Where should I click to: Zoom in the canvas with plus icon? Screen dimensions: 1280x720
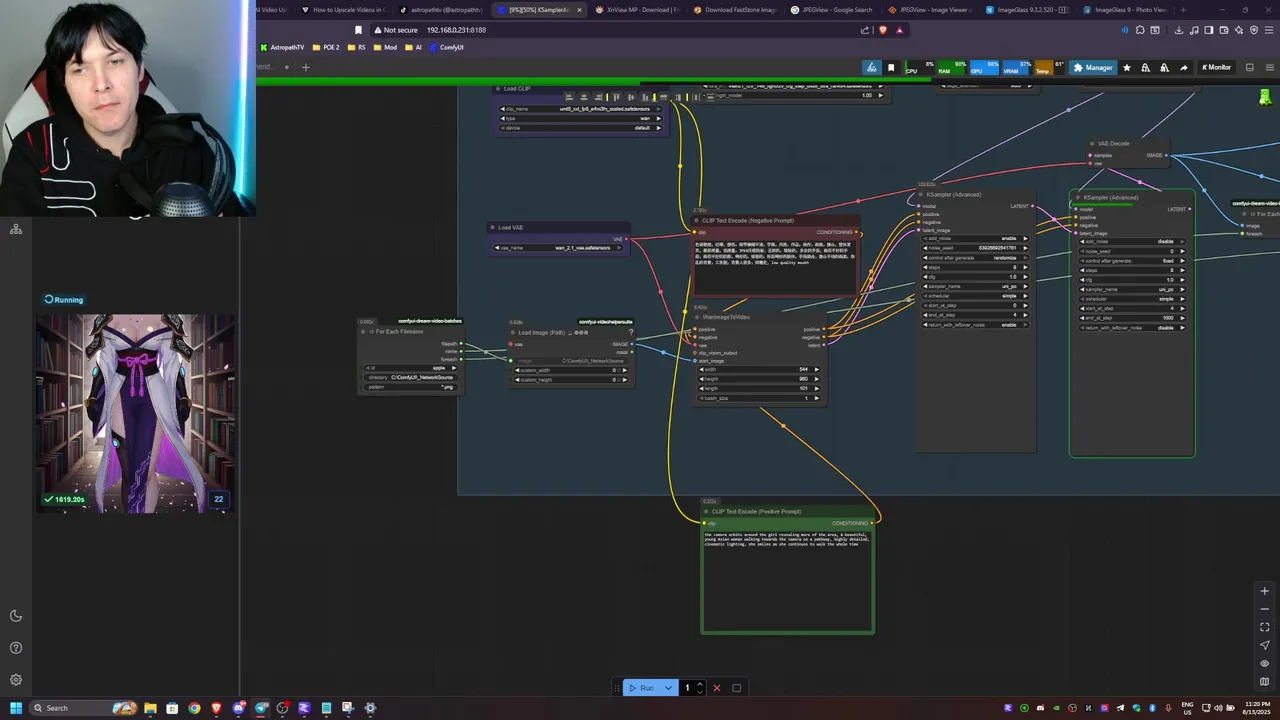(x=1264, y=591)
